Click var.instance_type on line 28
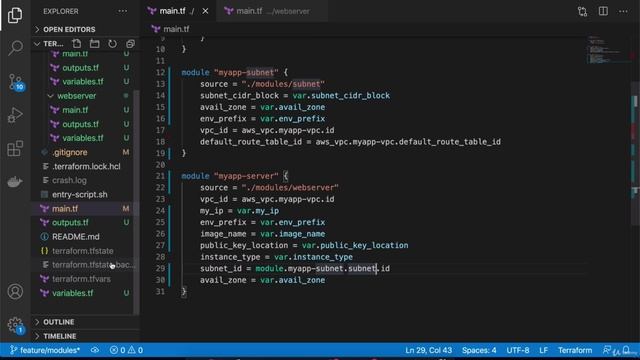640x360 pixels. click(313, 257)
